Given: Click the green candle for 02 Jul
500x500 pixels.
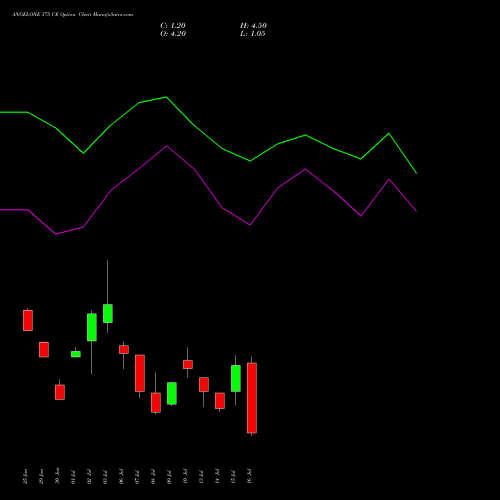Looking at the screenshot, I should coord(92,327).
